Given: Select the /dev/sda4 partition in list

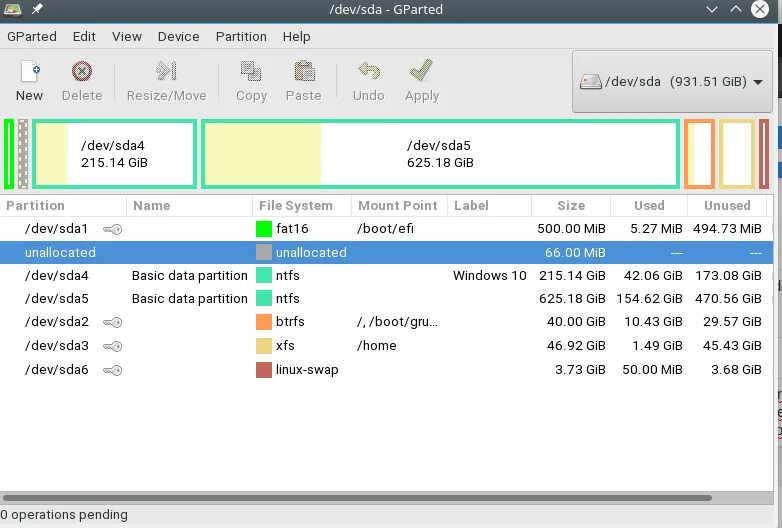Looking at the screenshot, I should click(387, 275).
